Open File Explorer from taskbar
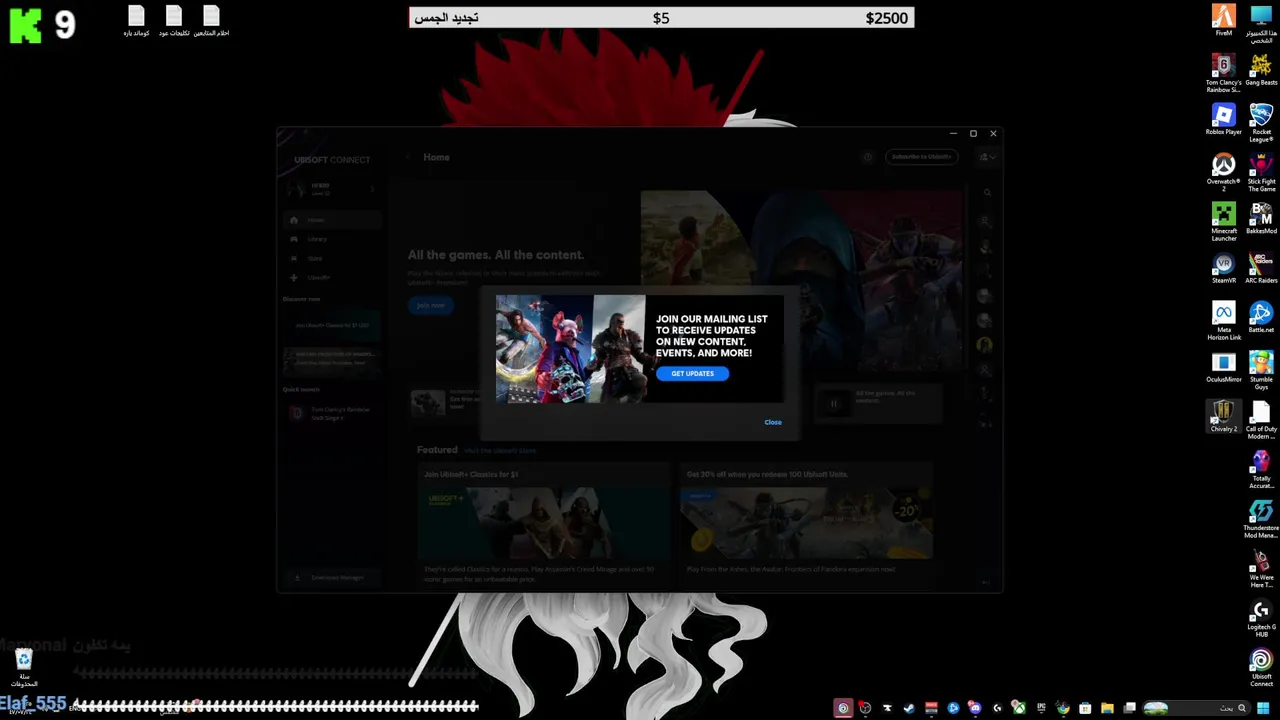The image size is (1280, 720). click(x=1107, y=708)
